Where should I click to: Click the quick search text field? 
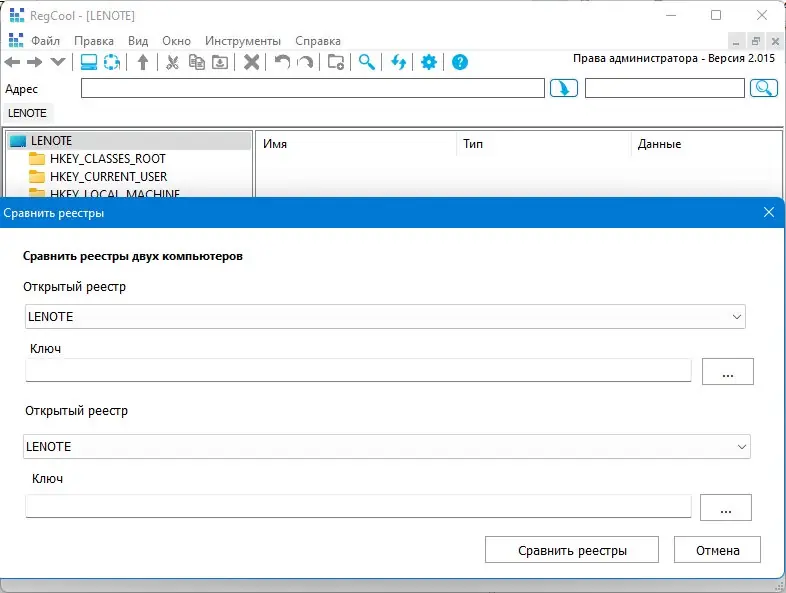tap(665, 88)
